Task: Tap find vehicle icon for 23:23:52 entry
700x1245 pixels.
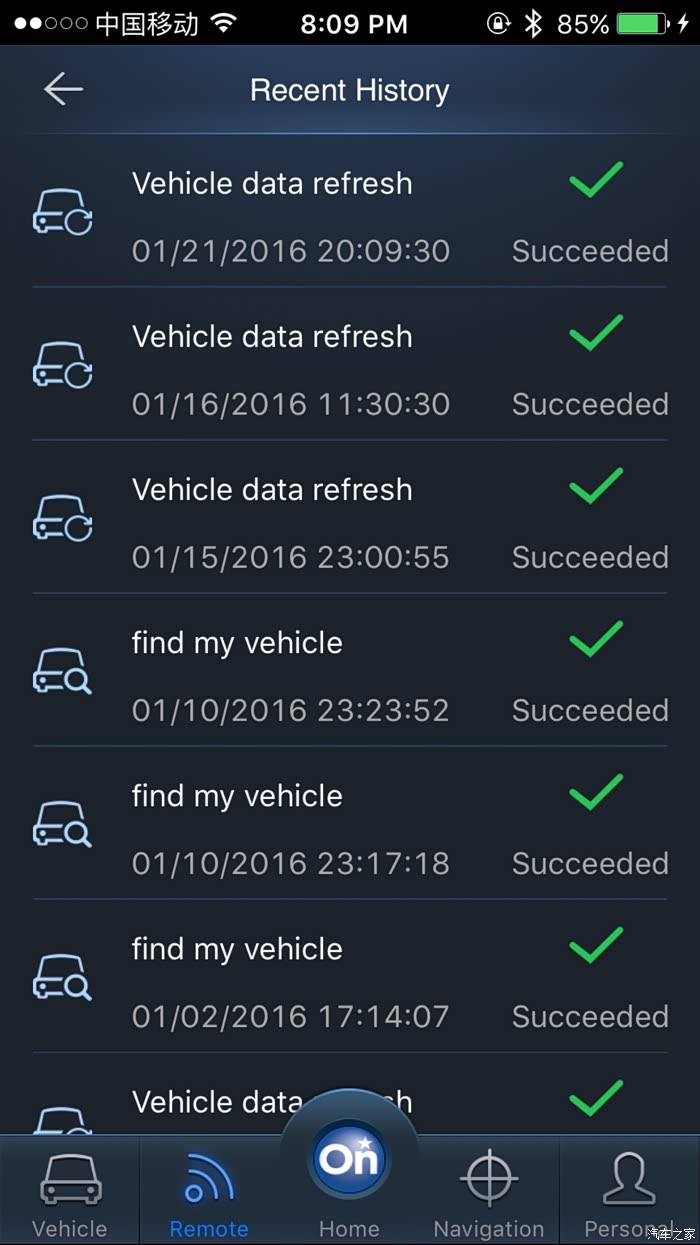Action: point(63,671)
